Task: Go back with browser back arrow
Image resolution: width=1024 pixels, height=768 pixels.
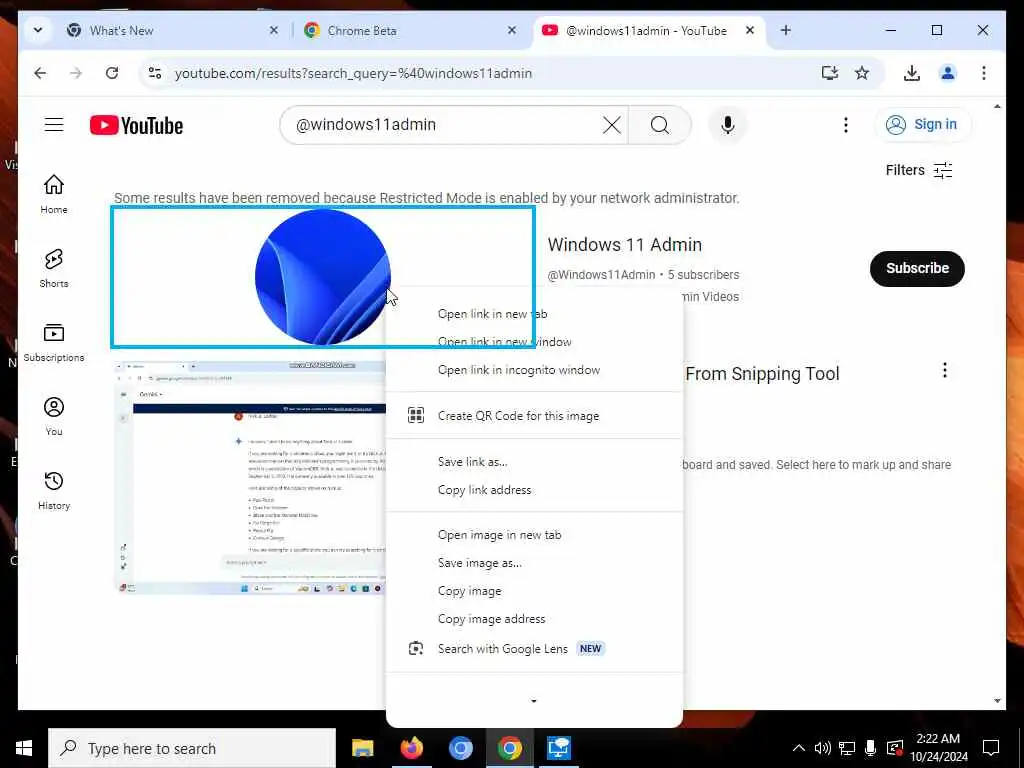Action: [40, 73]
